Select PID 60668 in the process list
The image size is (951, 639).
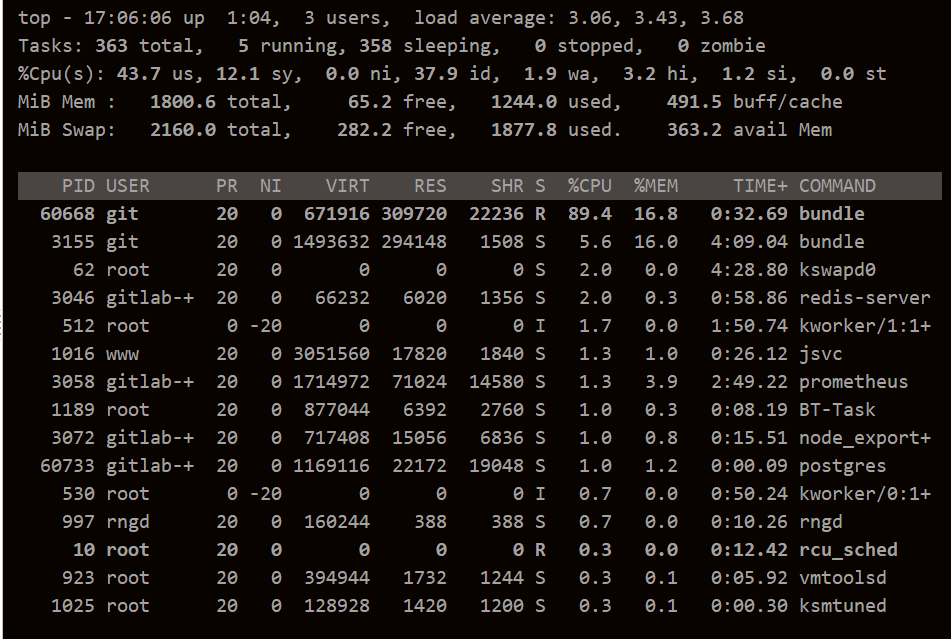pos(67,213)
